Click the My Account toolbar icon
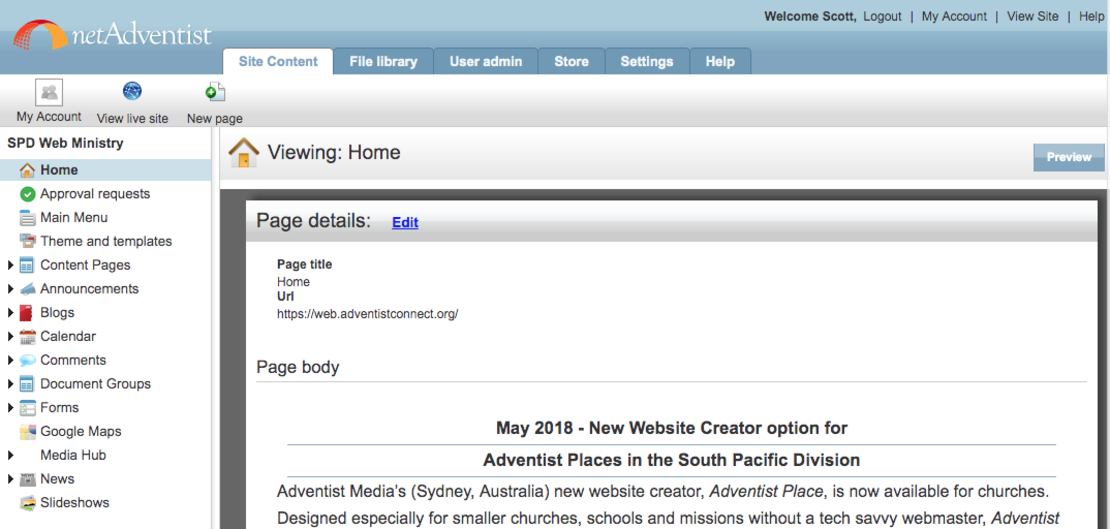The height and width of the screenshot is (529, 1110). click(x=49, y=92)
